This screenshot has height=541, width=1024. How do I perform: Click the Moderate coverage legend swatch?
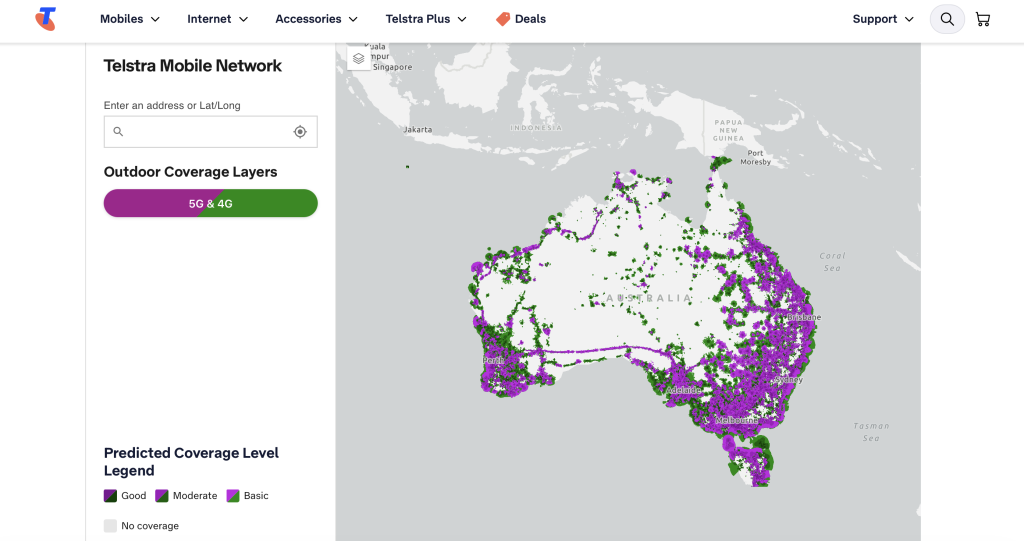162,496
